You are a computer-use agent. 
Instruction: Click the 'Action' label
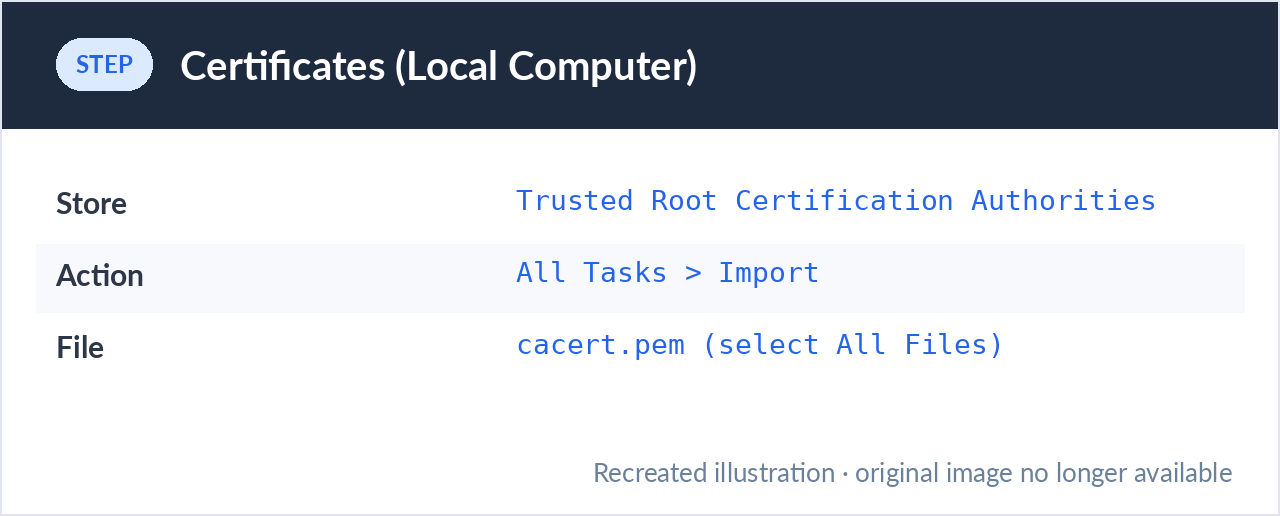pyautogui.click(x=100, y=276)
